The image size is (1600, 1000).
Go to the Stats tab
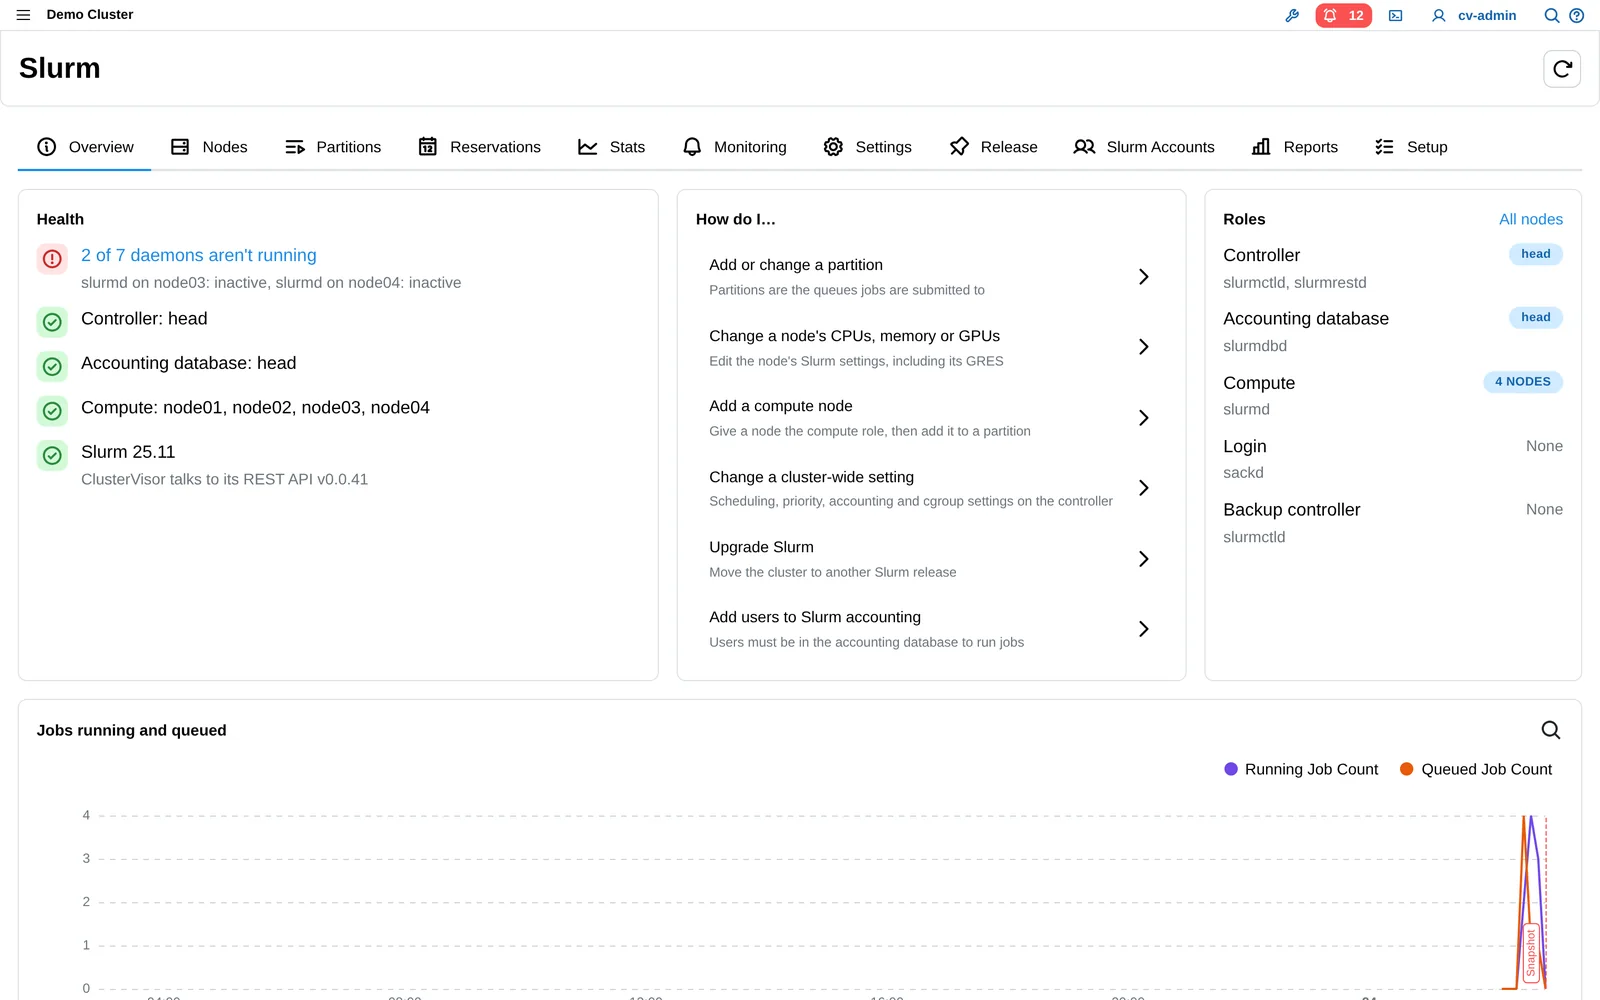612,147
